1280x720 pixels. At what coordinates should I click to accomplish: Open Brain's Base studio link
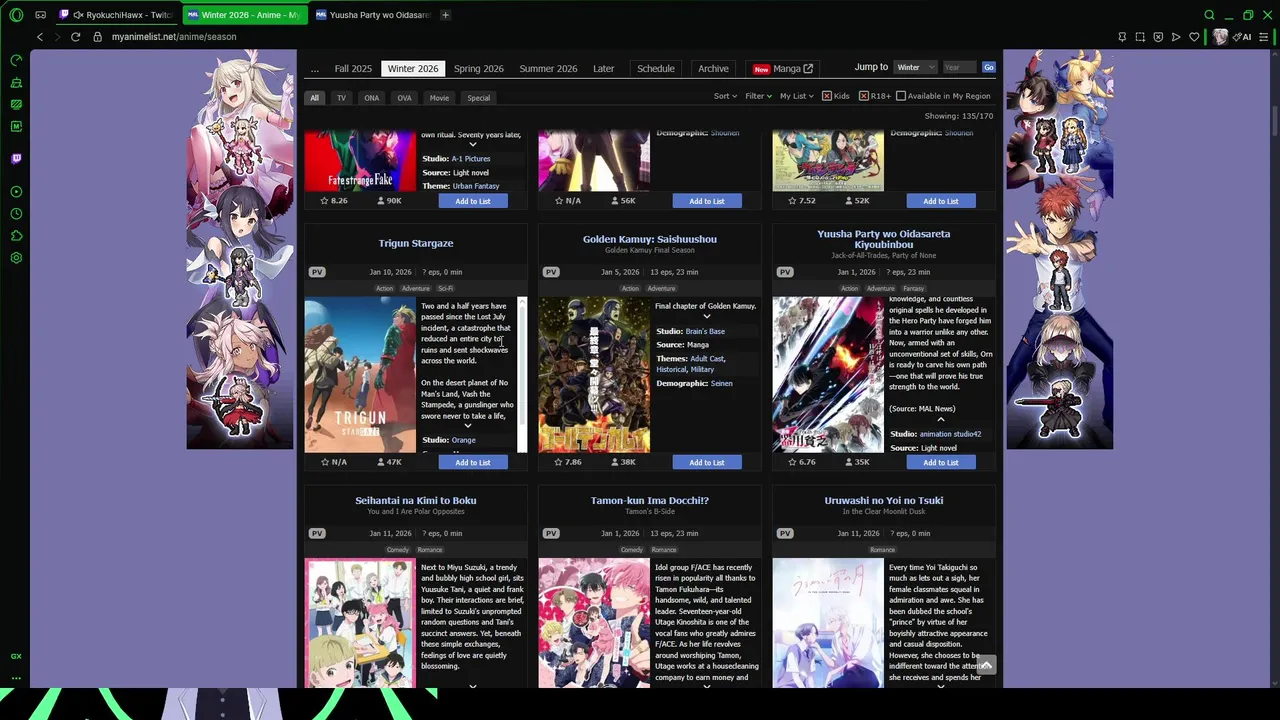pos(705,331)
